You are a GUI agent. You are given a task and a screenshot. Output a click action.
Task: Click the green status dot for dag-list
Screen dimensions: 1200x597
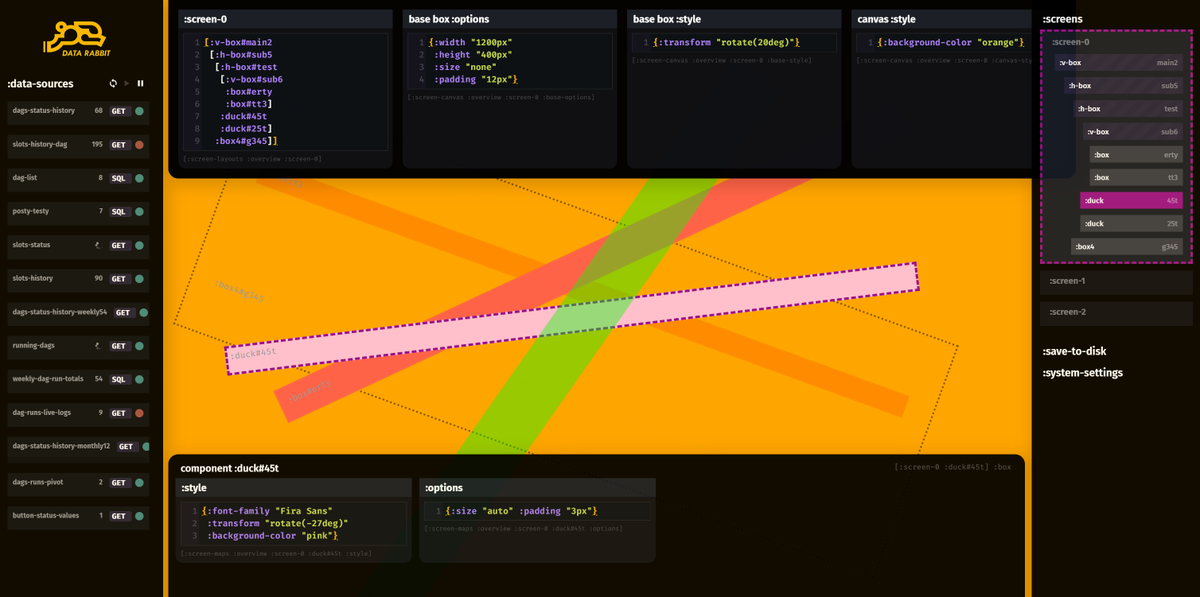point(139,178)
